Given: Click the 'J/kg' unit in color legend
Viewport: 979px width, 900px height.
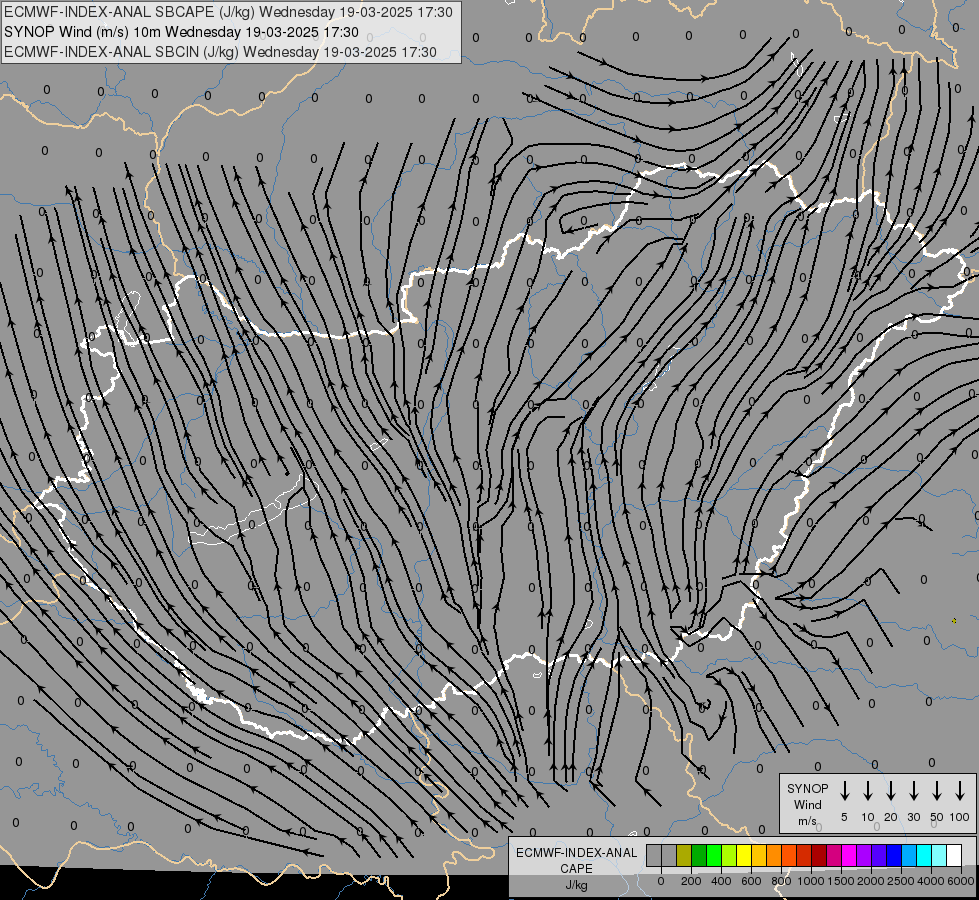Looking at the screenshot, I should 576,885.
